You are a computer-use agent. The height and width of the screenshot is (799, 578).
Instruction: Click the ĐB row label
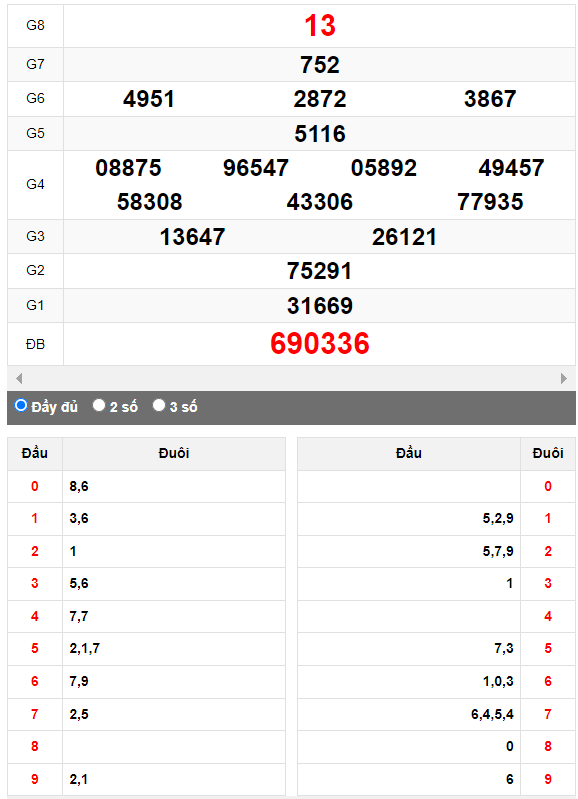pyautogui.click(x=35, y=344)
